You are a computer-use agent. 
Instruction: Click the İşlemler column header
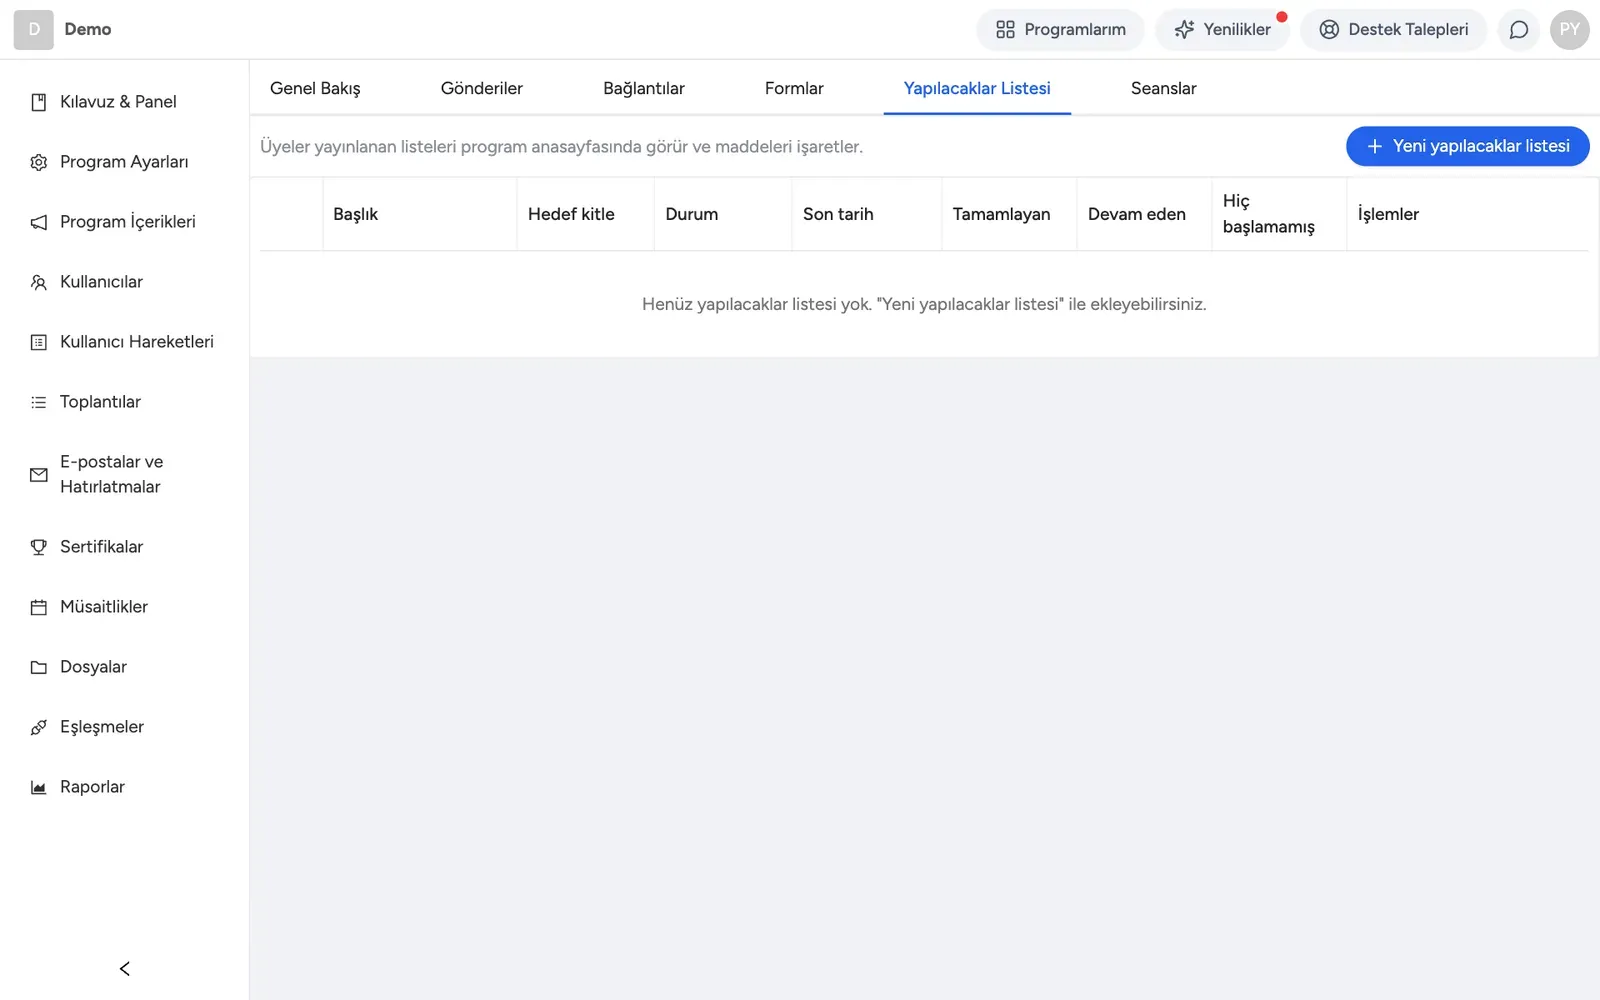pos(1467,214)
